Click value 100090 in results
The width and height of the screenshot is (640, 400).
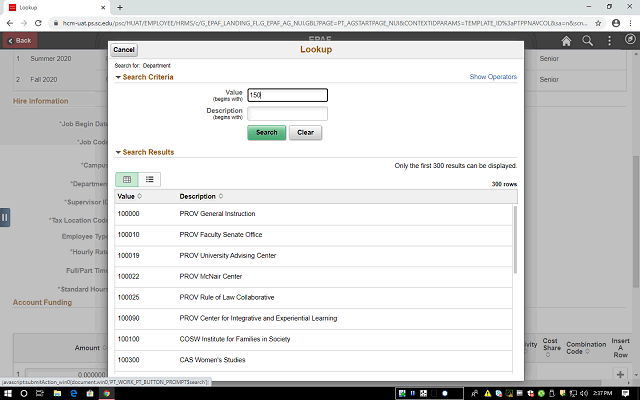(x=129, y=318)
